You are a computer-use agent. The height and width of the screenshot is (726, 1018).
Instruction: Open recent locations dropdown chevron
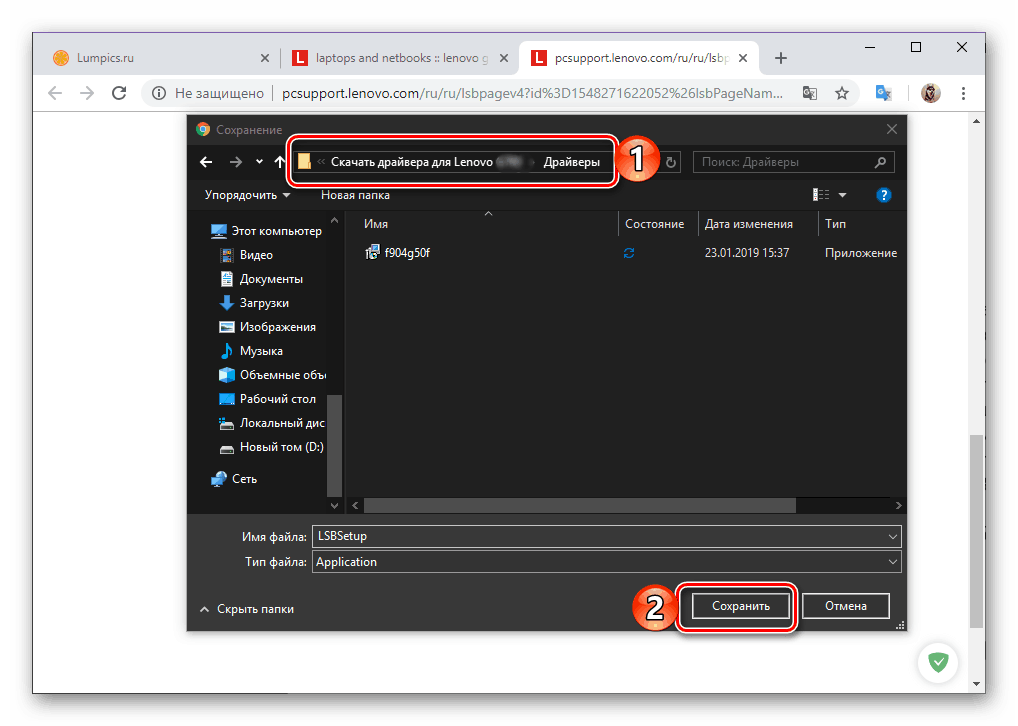[259, 162]
